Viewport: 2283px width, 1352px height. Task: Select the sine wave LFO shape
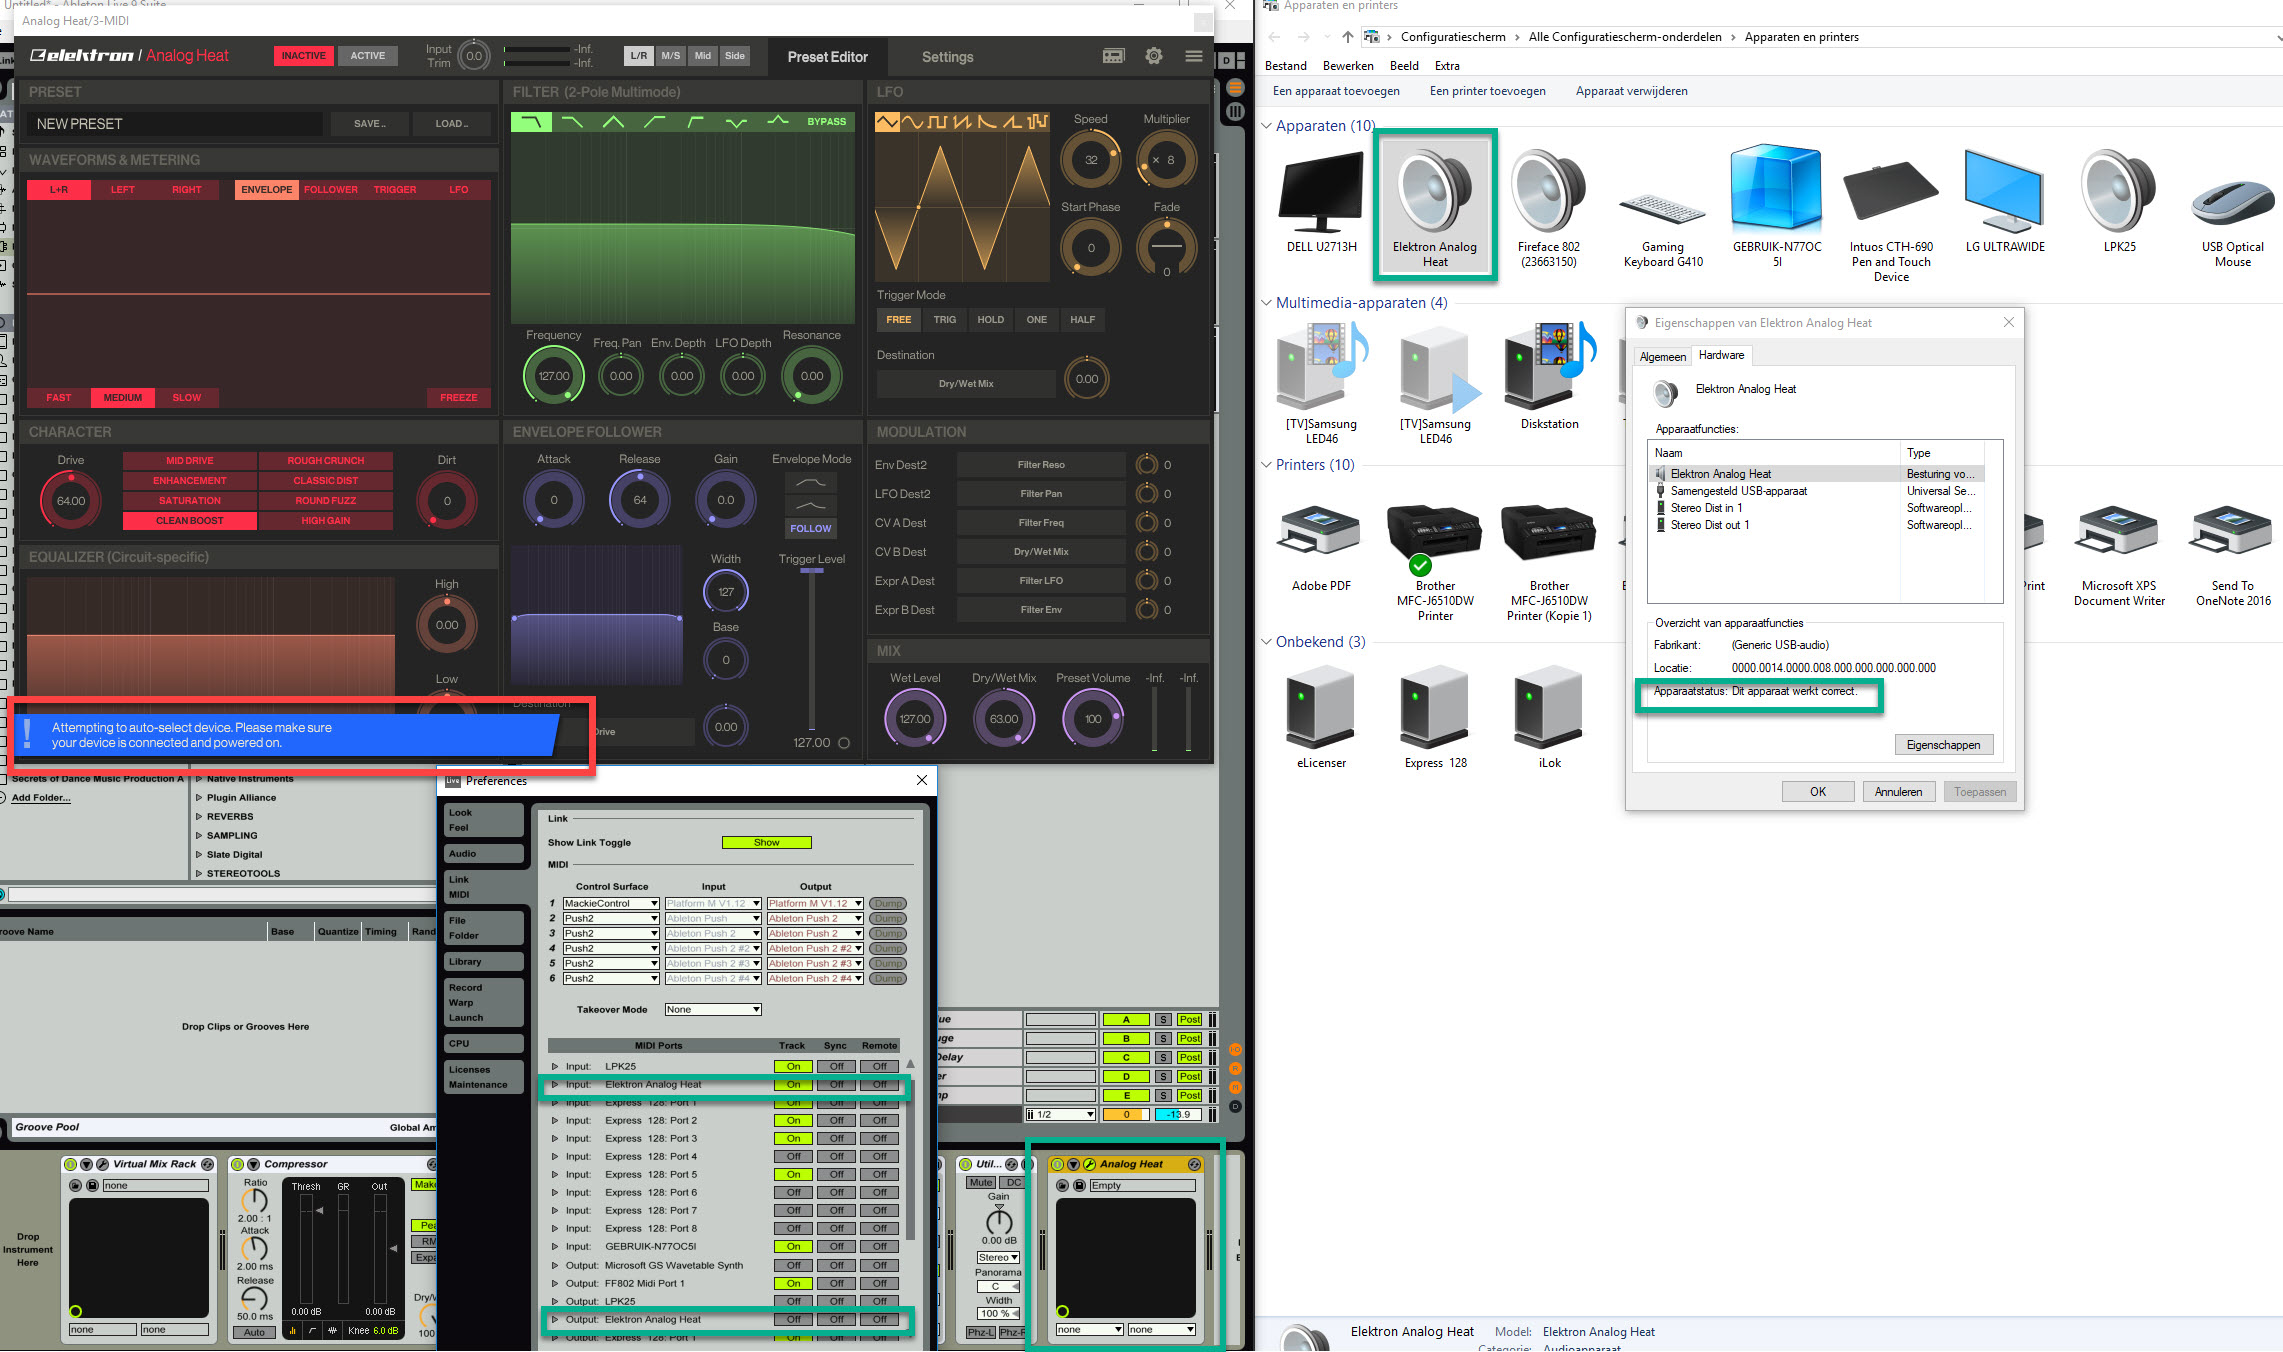[x=912, y=122]
